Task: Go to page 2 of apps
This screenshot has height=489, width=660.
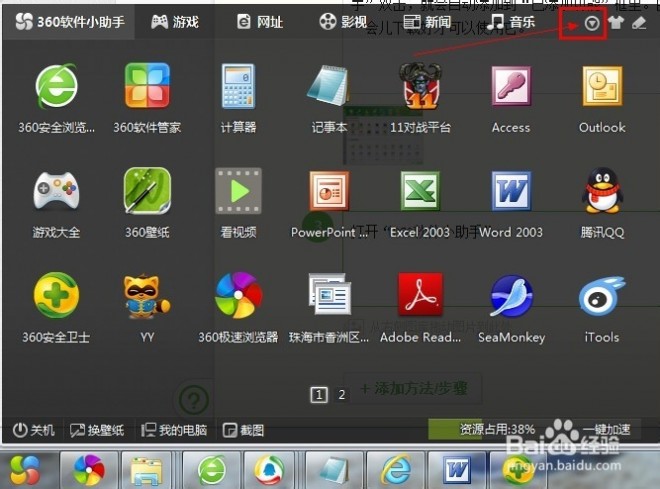Action: 341,394
